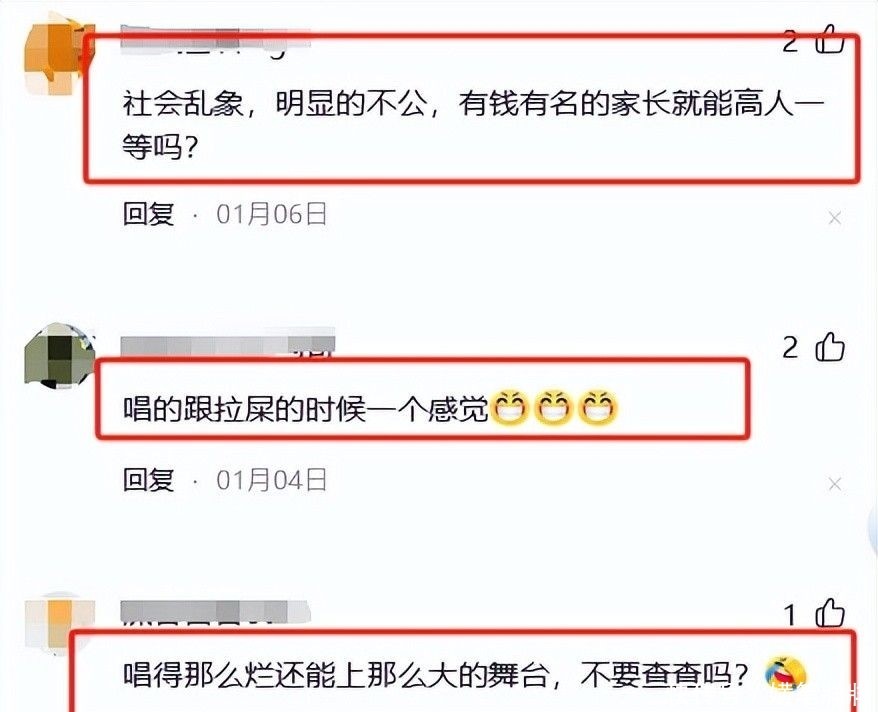Like the comment about 唱的跟拉屎
The height and width of the screenshot is (712, 878).
(x=830, y=347)
